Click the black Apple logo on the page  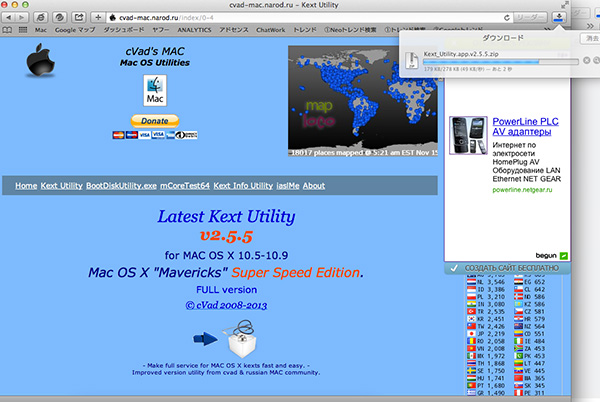(40, 60)
